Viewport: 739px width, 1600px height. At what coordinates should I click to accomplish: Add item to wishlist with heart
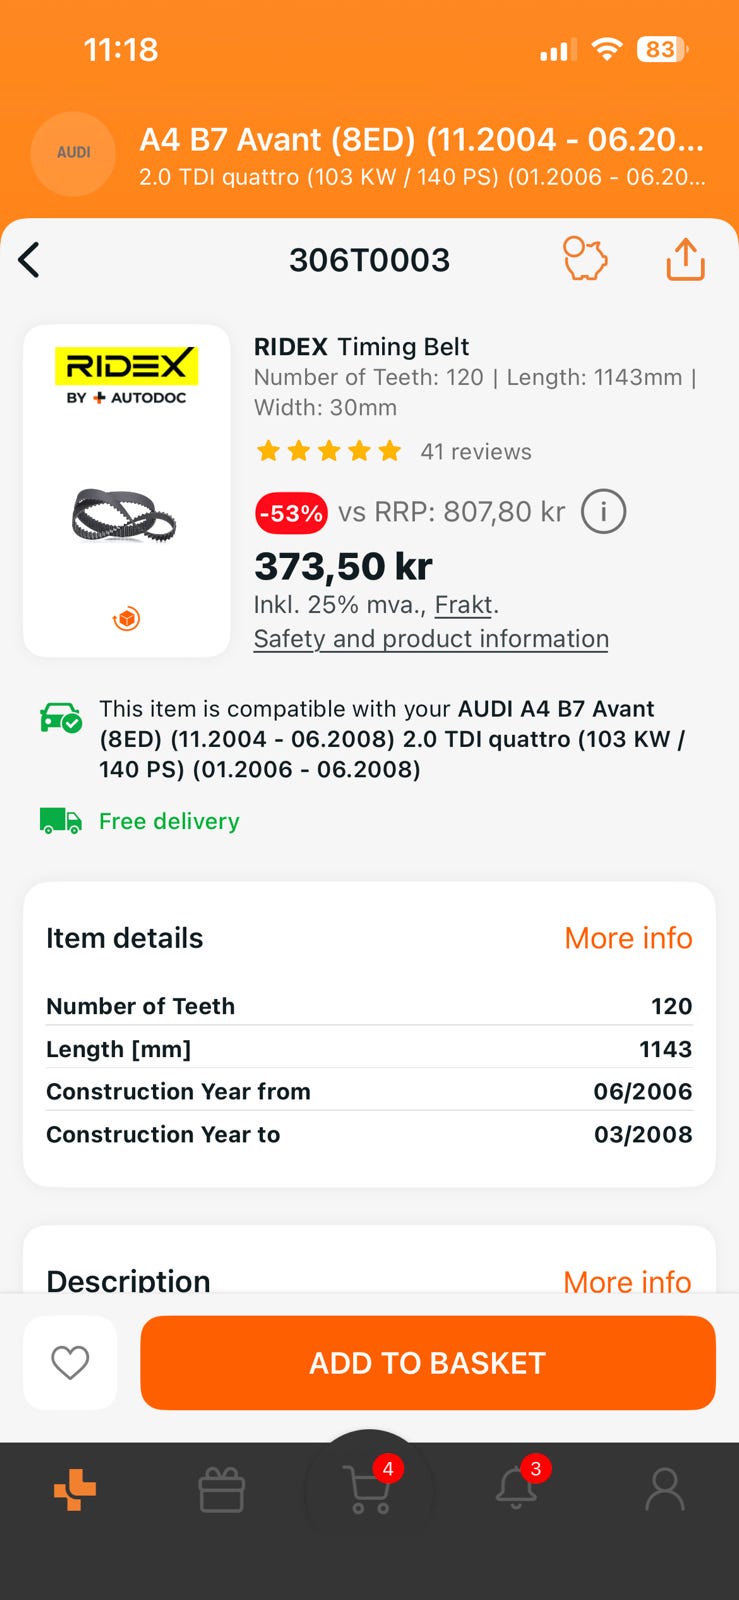(70, 1362)
